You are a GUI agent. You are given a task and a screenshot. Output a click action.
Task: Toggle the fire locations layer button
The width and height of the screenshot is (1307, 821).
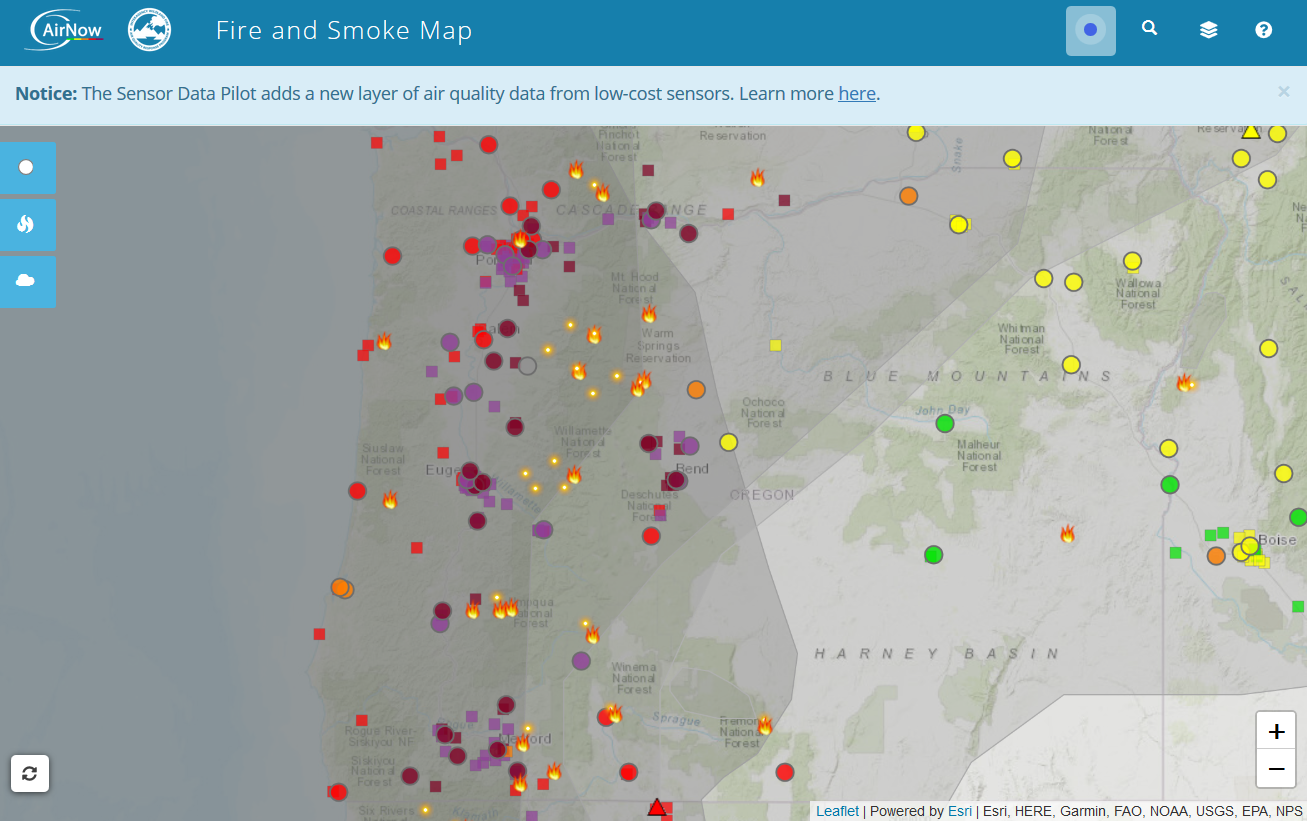click(27, 225)
